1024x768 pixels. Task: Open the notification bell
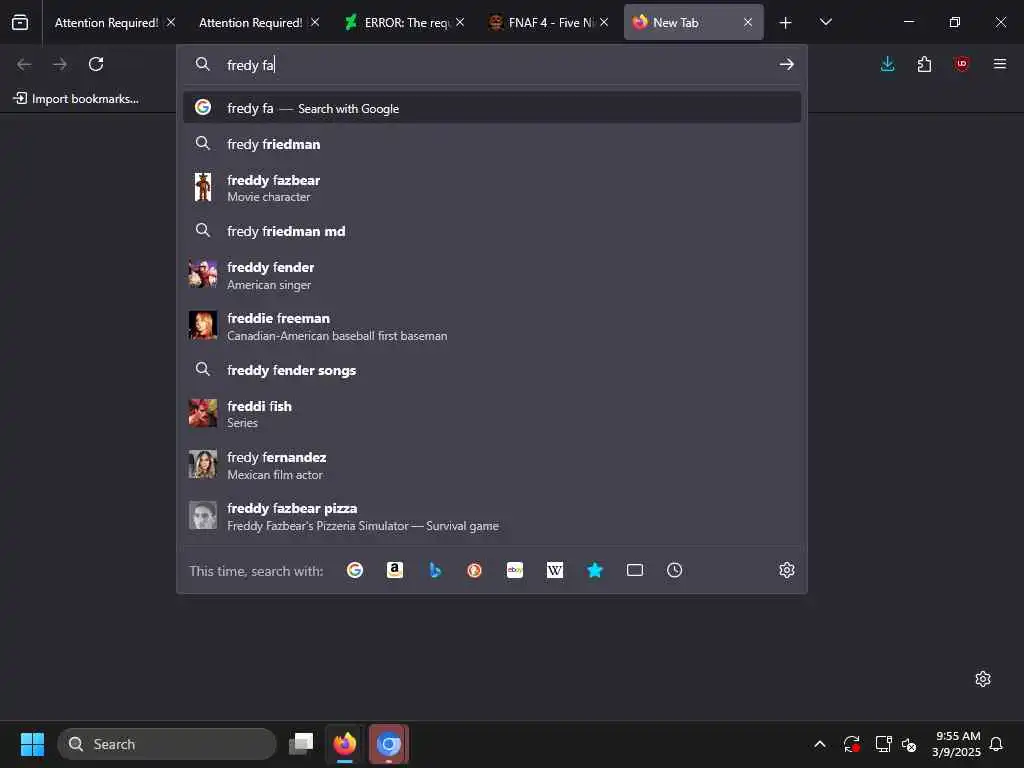point(996,744)
